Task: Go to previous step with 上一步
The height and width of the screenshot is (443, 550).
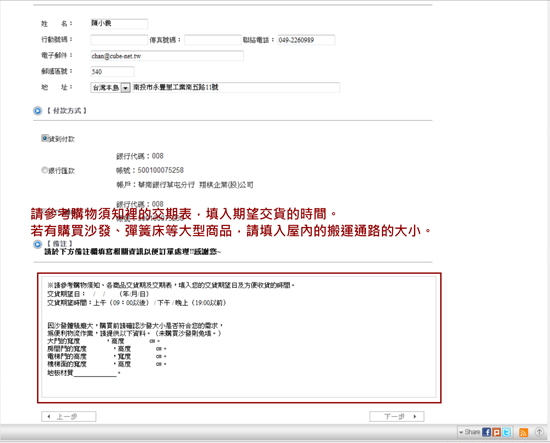Action: pos(69,416)
